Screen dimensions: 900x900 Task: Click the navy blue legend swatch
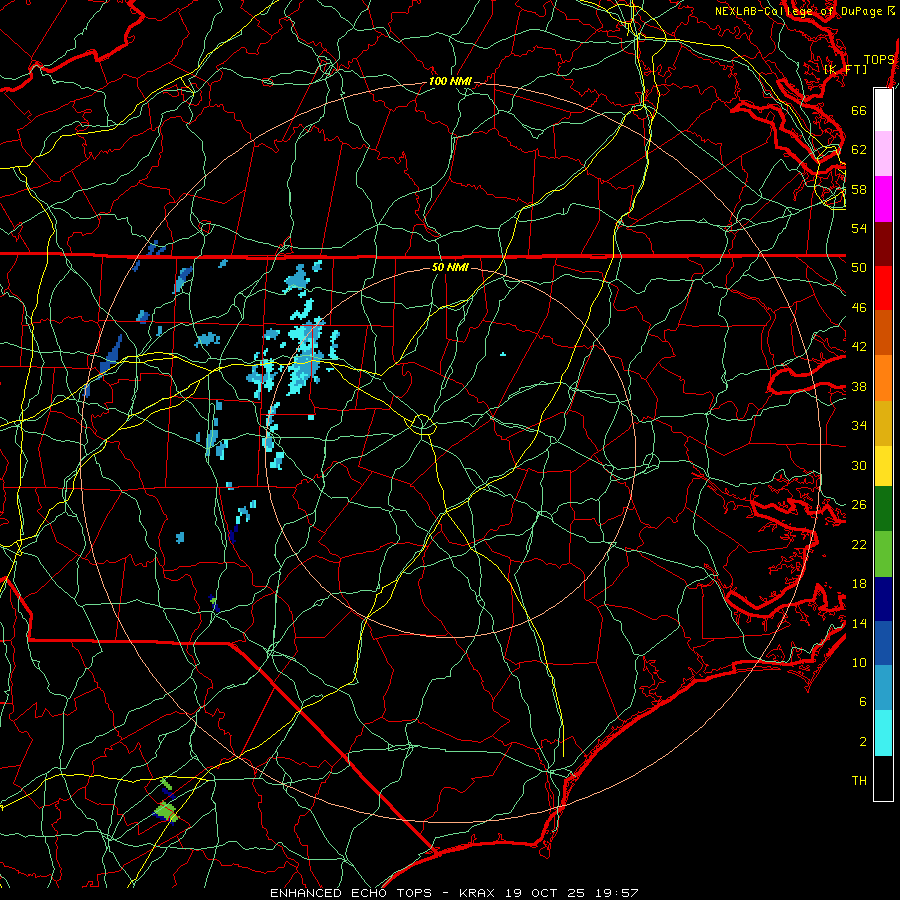tap(883, 599)
